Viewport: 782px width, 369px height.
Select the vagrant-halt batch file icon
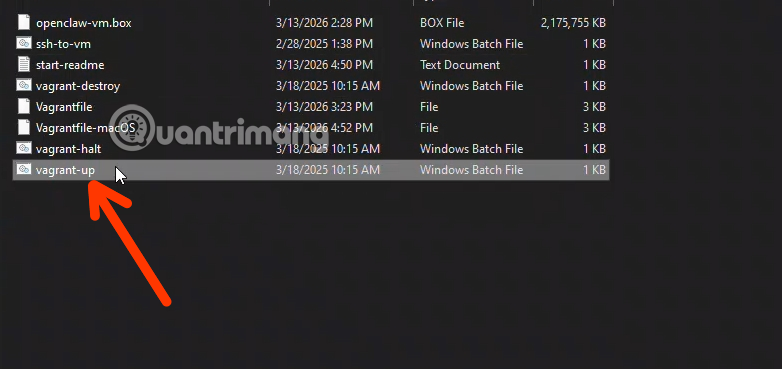23,148
